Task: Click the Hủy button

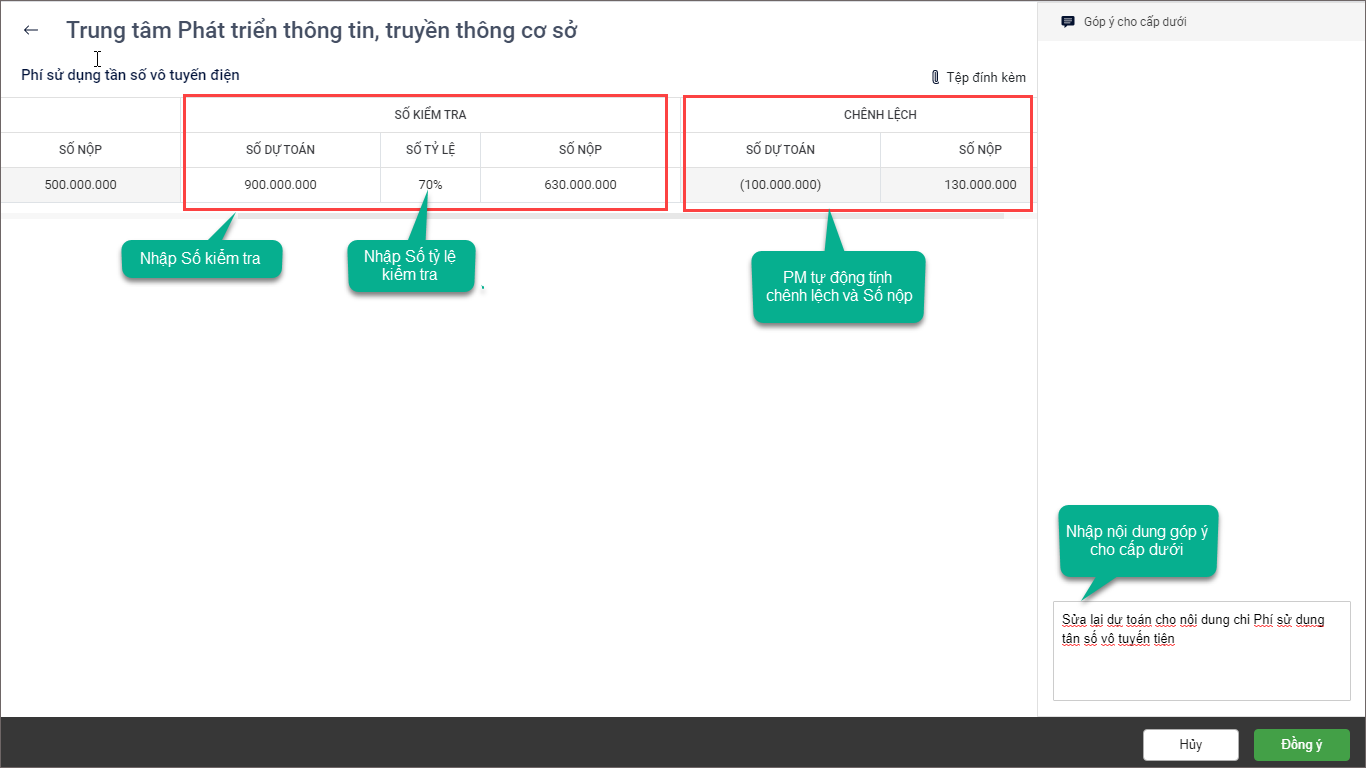Action: (x=1190, y=744)
